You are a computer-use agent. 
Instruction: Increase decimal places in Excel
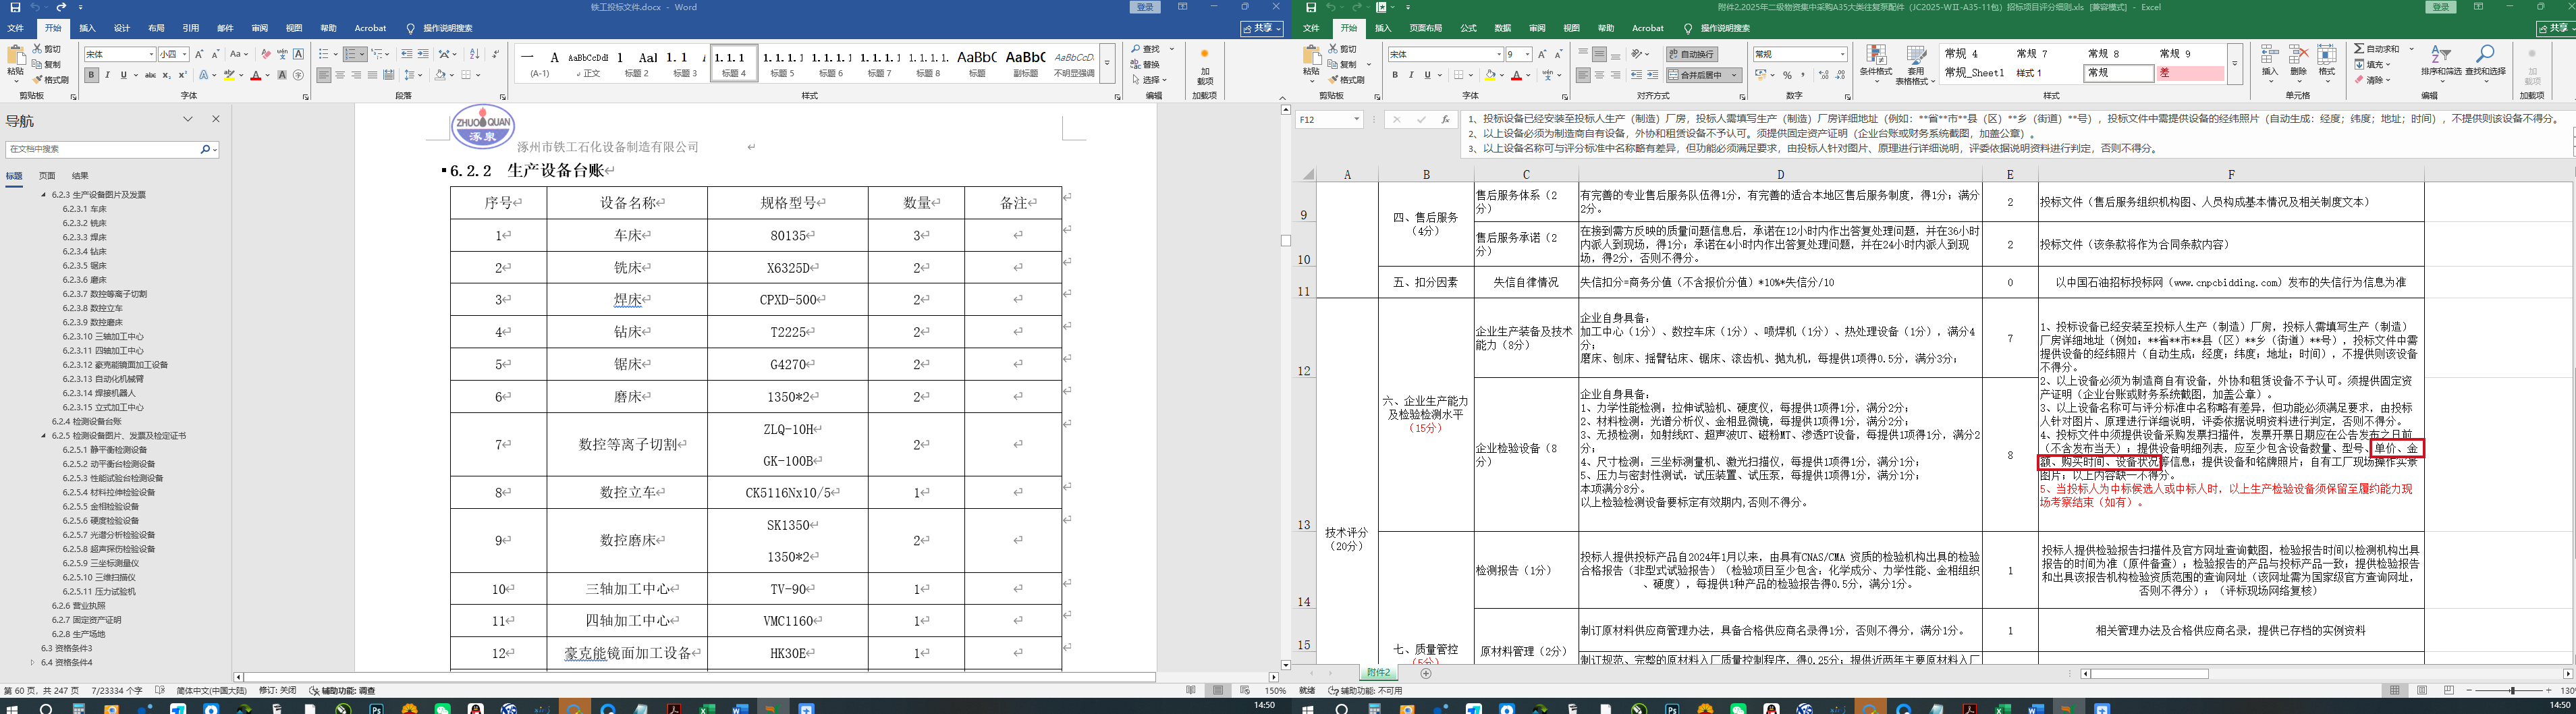coord(1824,75)
